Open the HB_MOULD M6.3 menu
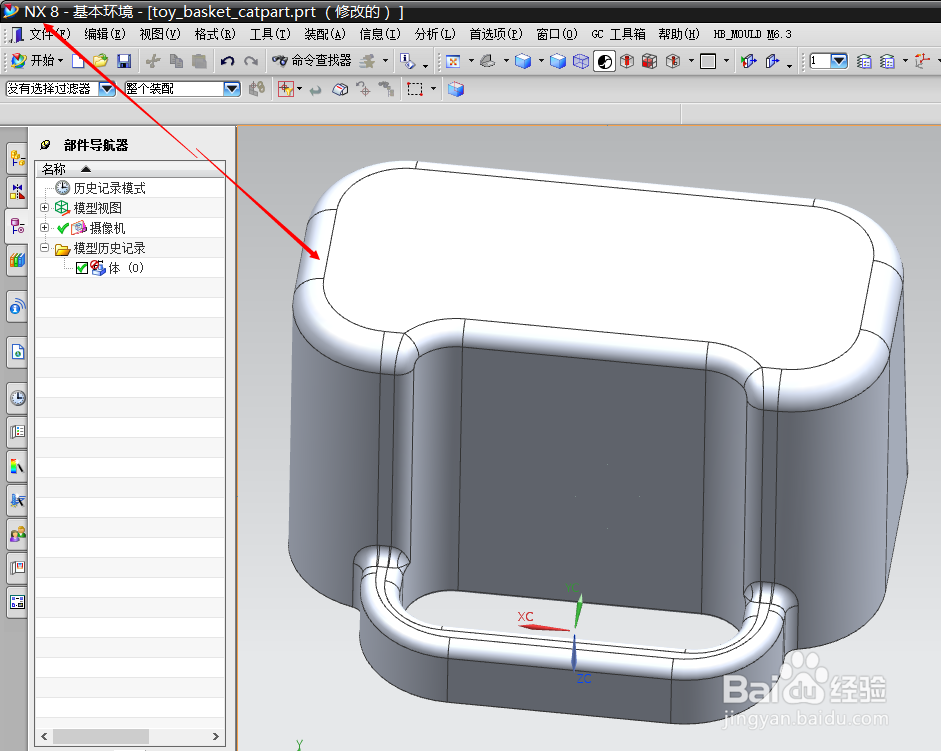This screenshot has height=751, width=941. click(x=752, y=34)
